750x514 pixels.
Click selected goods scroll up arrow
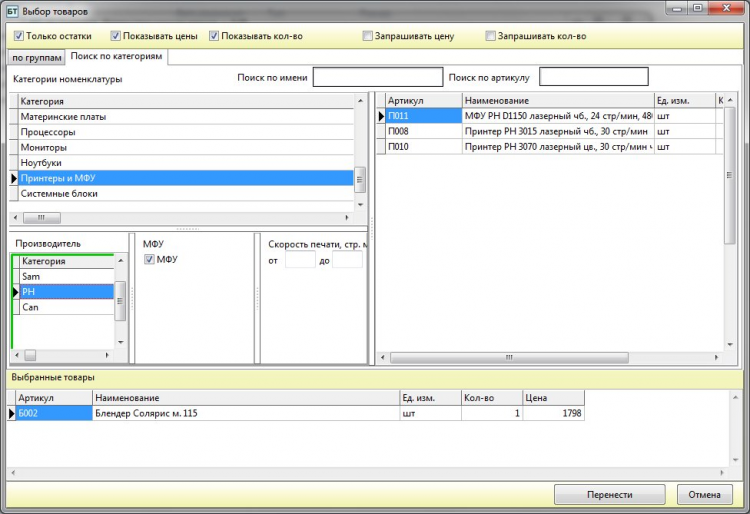[x=736, y=397]
